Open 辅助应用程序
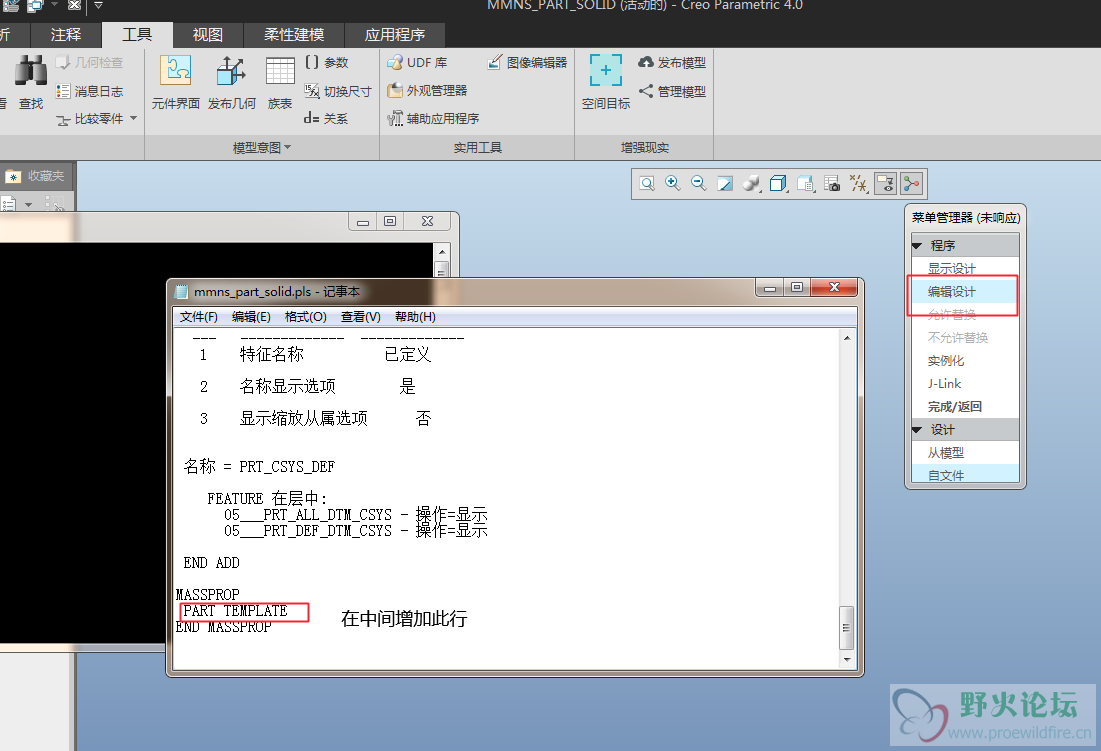This screenshot has height=751, width=1101. pyautogui.click(x=433, y=119)
